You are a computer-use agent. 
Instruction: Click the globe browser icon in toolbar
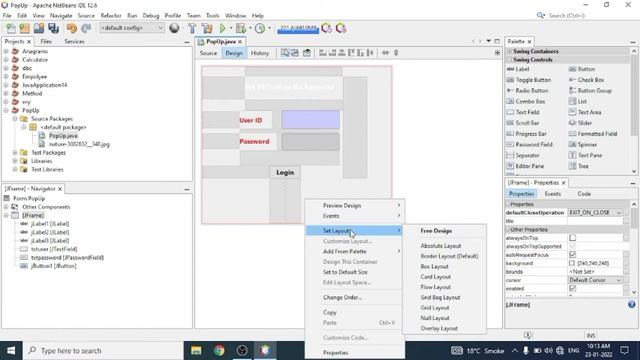pos(174,28)
